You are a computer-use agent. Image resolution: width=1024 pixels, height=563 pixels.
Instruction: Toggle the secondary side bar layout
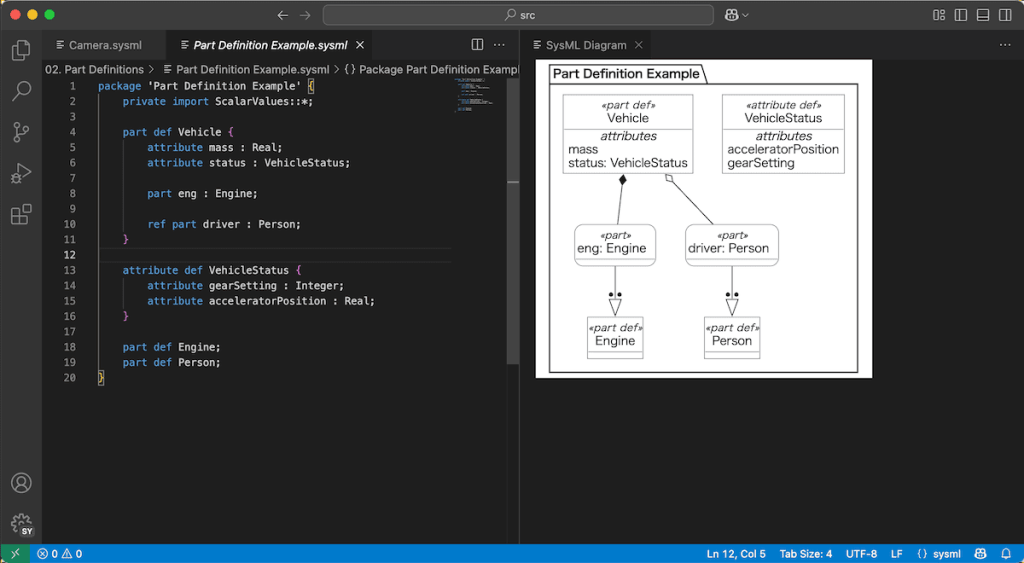[x=1005, y=15]
